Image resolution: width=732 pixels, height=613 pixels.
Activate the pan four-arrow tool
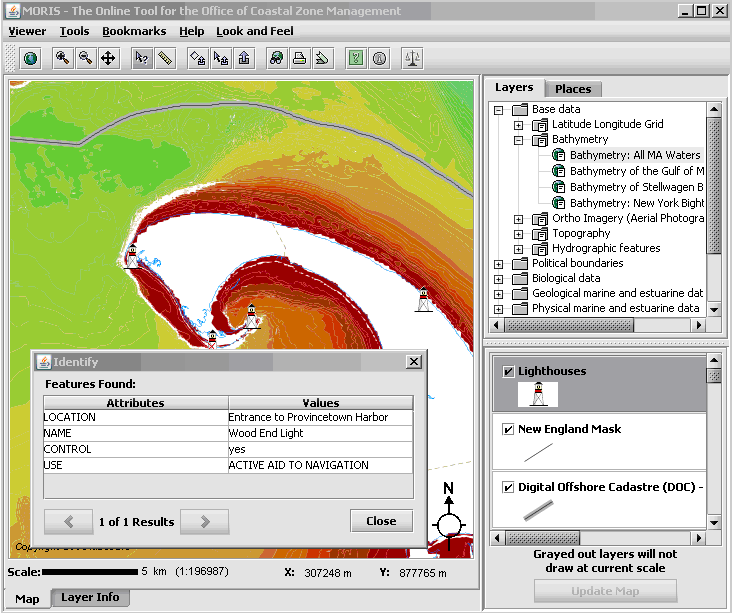[x=108, y=58]
